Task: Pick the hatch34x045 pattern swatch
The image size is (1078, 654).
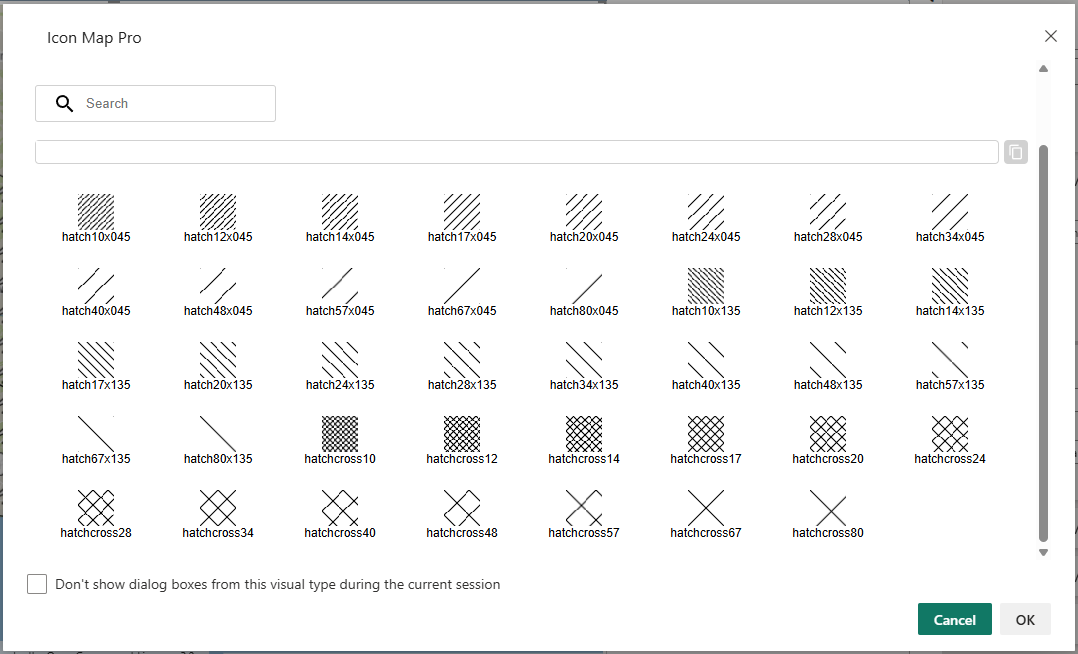Action: click(x=950, y=212)
